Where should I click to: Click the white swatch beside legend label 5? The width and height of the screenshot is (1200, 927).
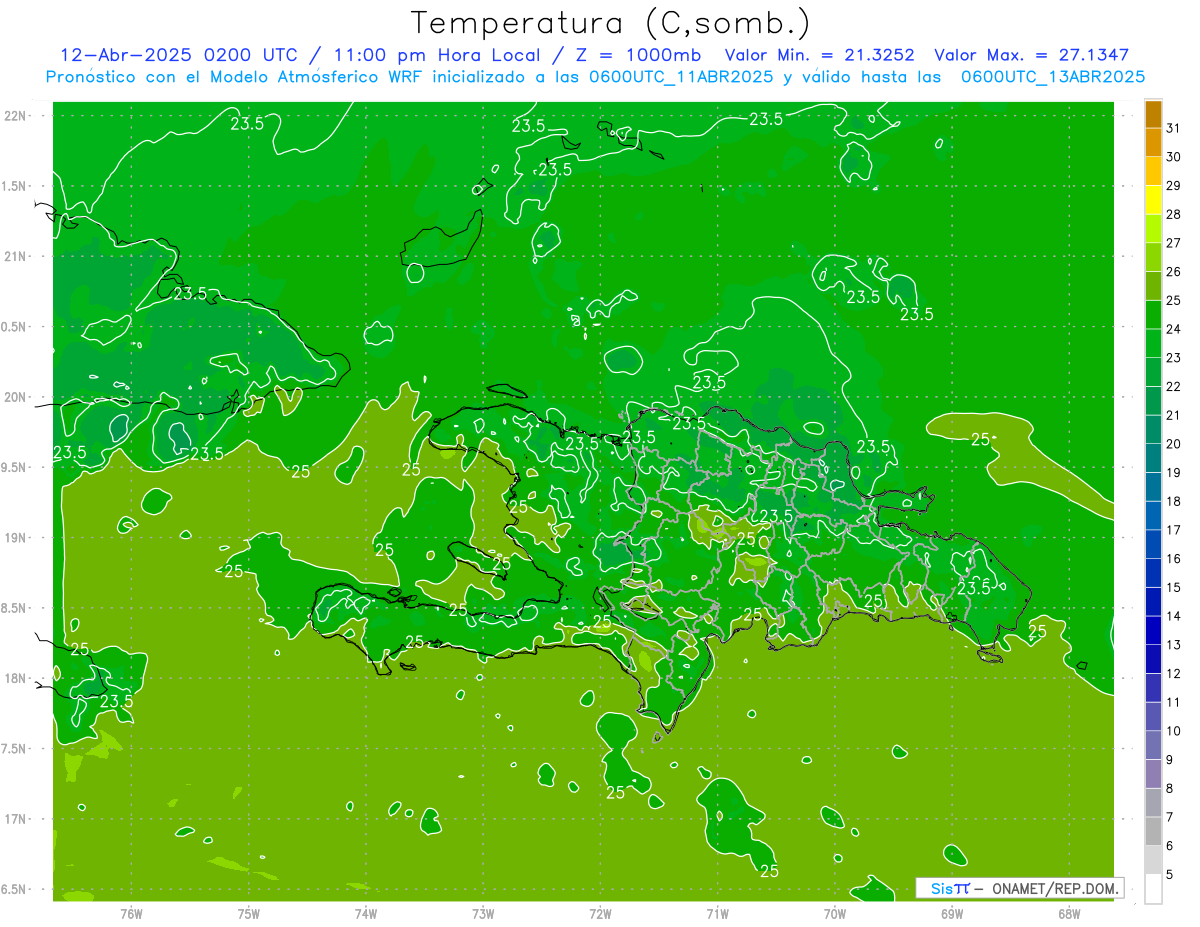click(x=1153, y=889)
